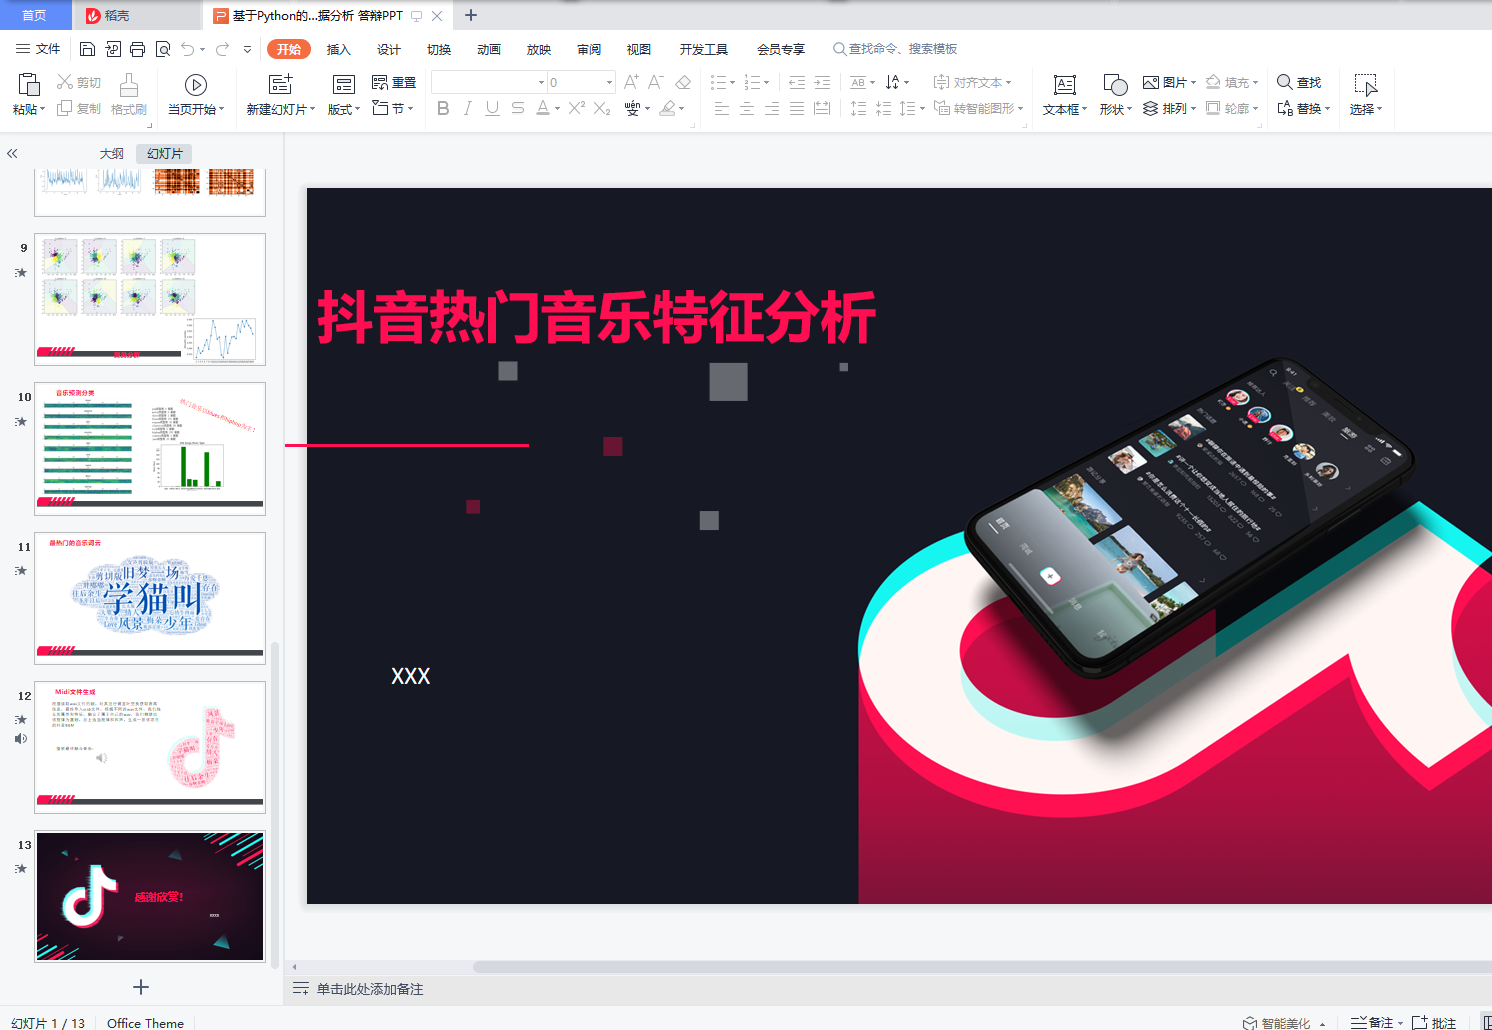Click the Notes (备注) status bar button
This screenshot has height=1030, width=1492.
tap(1372, 1023)
